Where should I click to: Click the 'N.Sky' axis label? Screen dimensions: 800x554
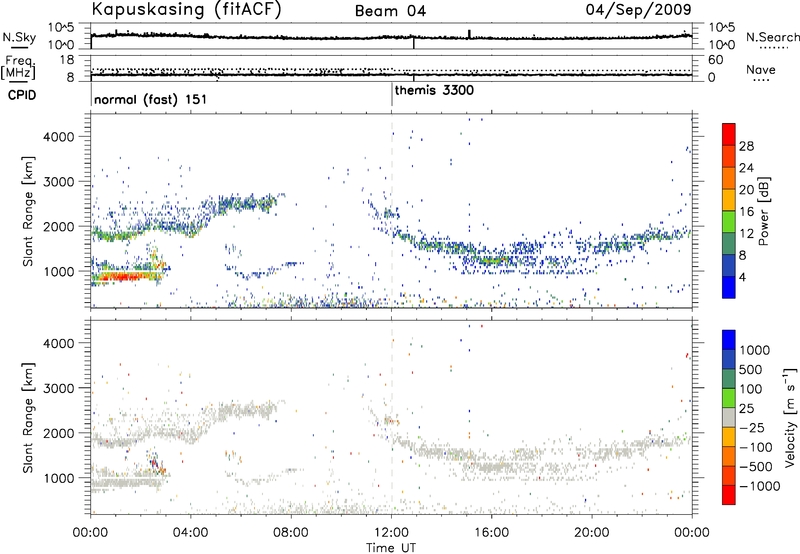point(19,37)
